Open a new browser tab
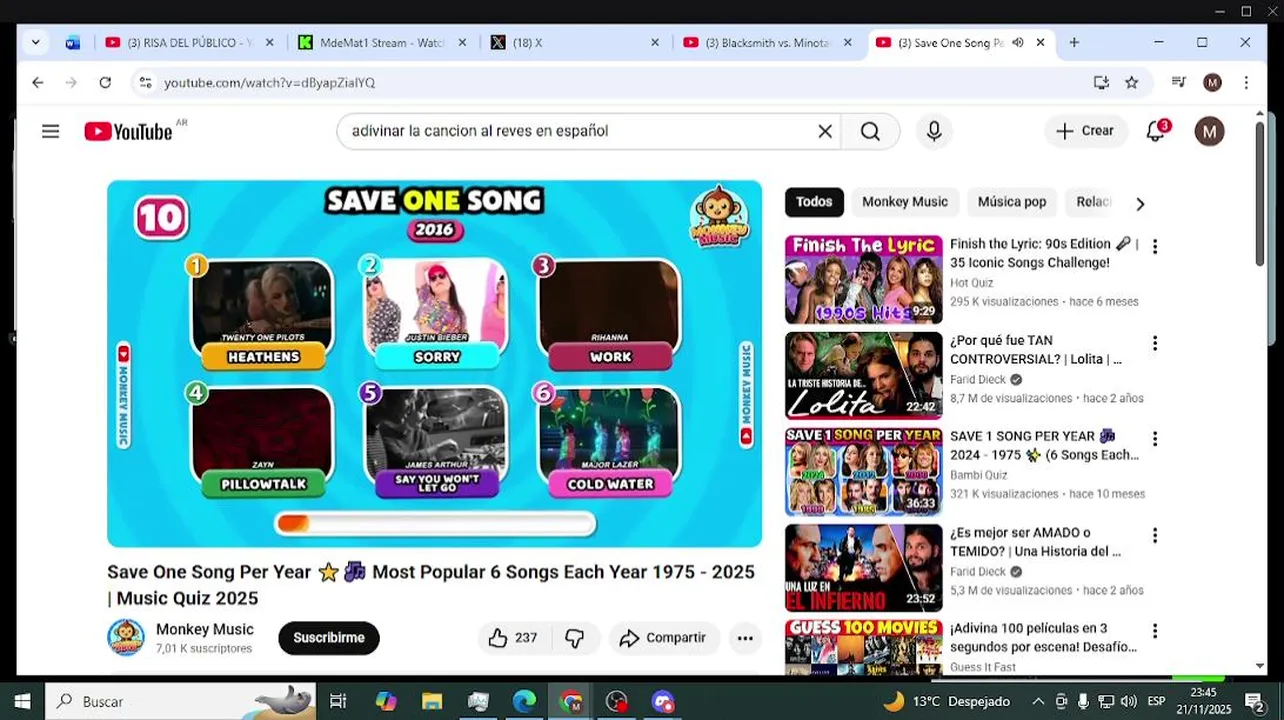Screen dimensions: 1284x720 click(1074, 43)
